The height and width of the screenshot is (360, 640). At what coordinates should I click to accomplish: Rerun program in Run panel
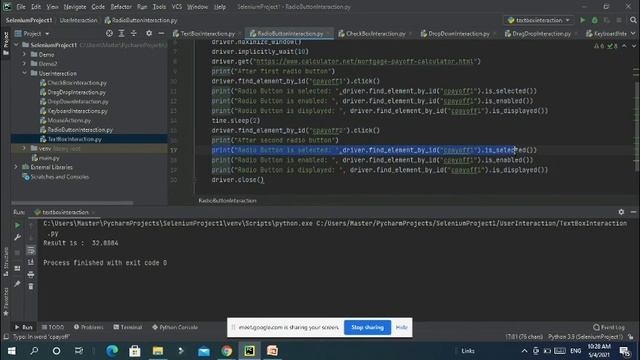coord(18,225)
